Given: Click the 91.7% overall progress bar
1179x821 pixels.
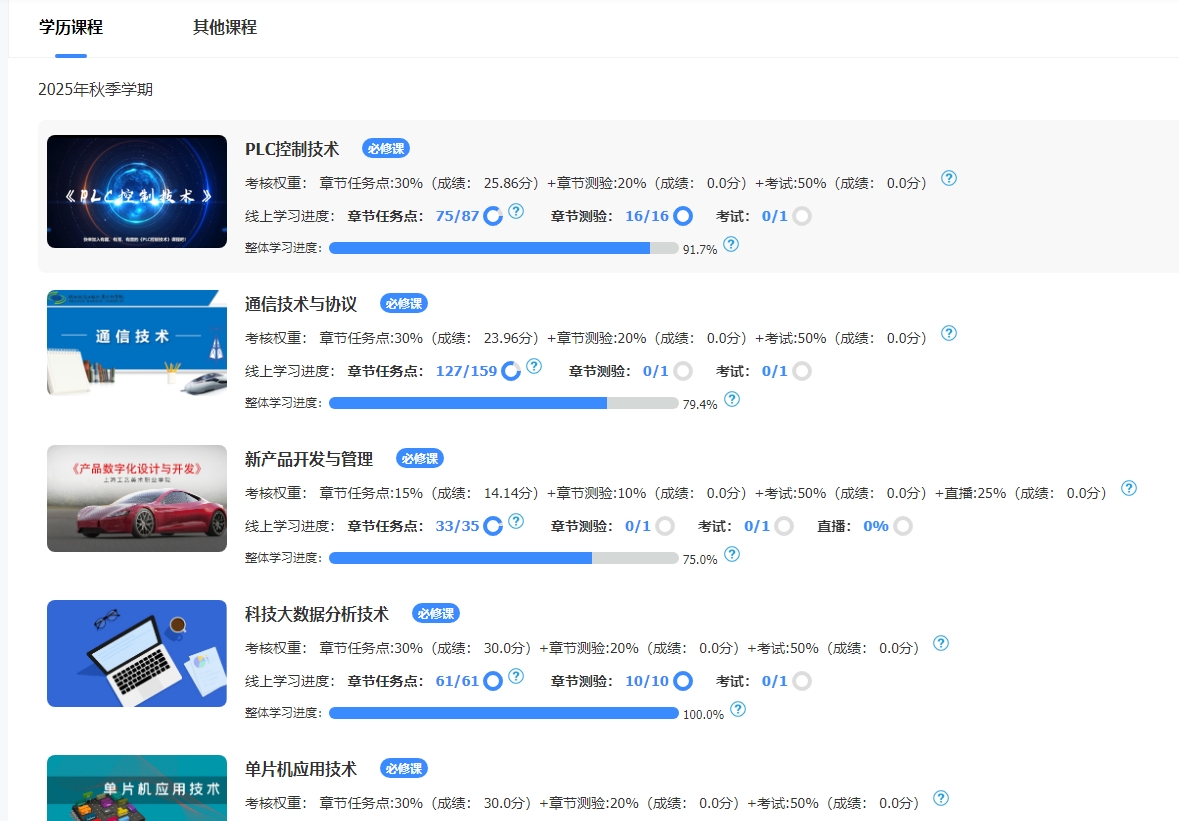Looking at the screenshot, I should (x=504, y=248).
